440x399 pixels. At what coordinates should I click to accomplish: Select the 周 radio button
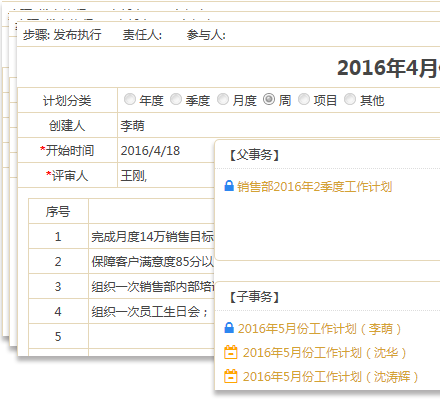click(269, 99)
